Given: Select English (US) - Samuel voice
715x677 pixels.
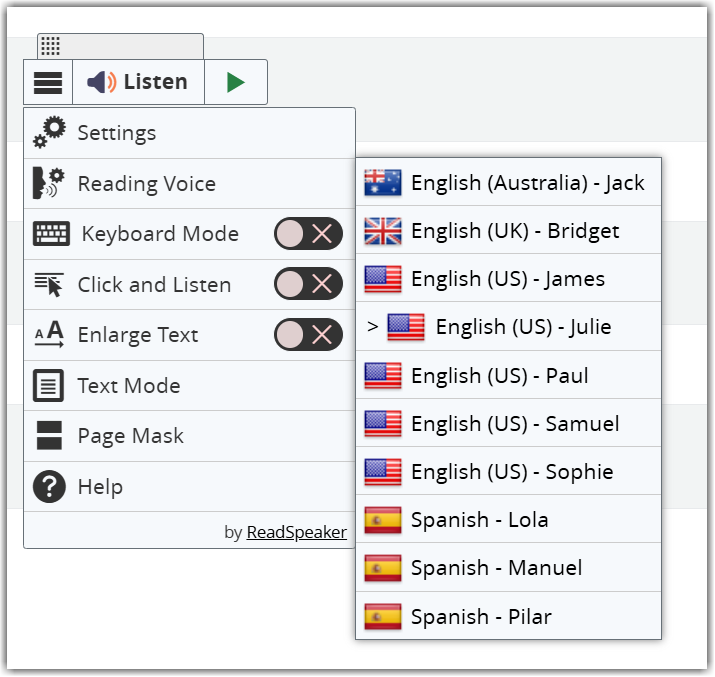Looking at the screenshot, I should point(508,424).
